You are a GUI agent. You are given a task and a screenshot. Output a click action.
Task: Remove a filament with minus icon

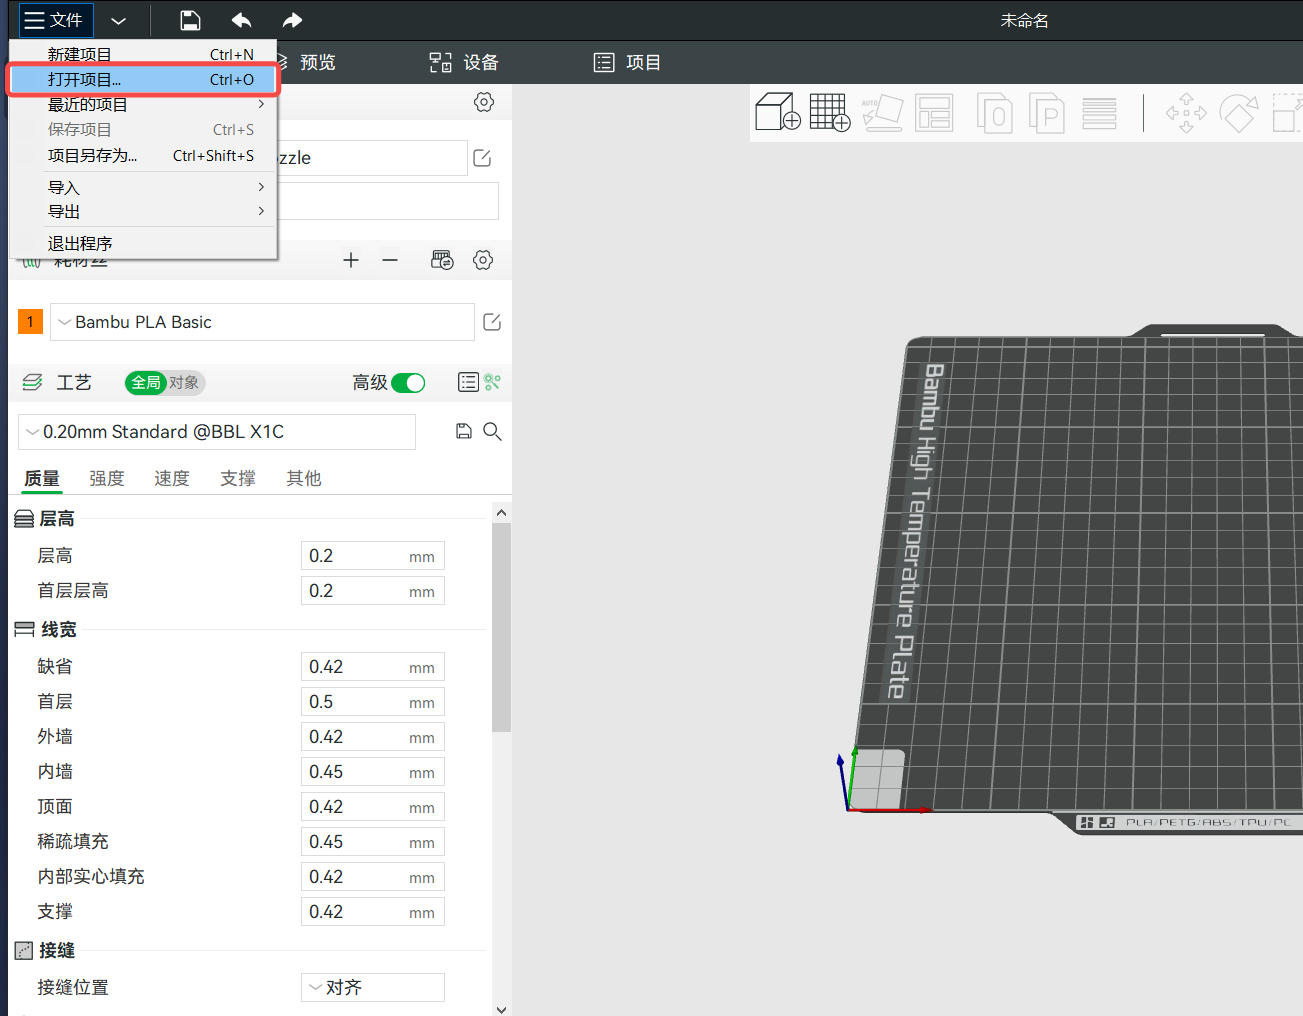pyautogui.click(x=390, y=260)
